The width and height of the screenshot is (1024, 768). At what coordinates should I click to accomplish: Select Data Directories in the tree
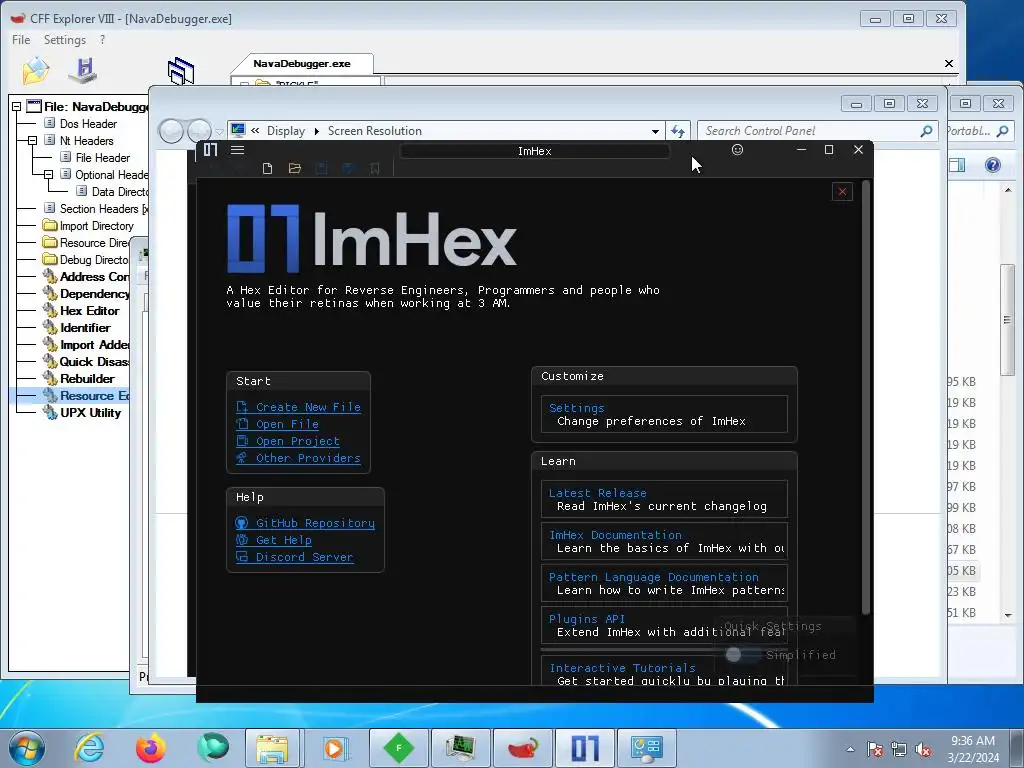(120, 191)
